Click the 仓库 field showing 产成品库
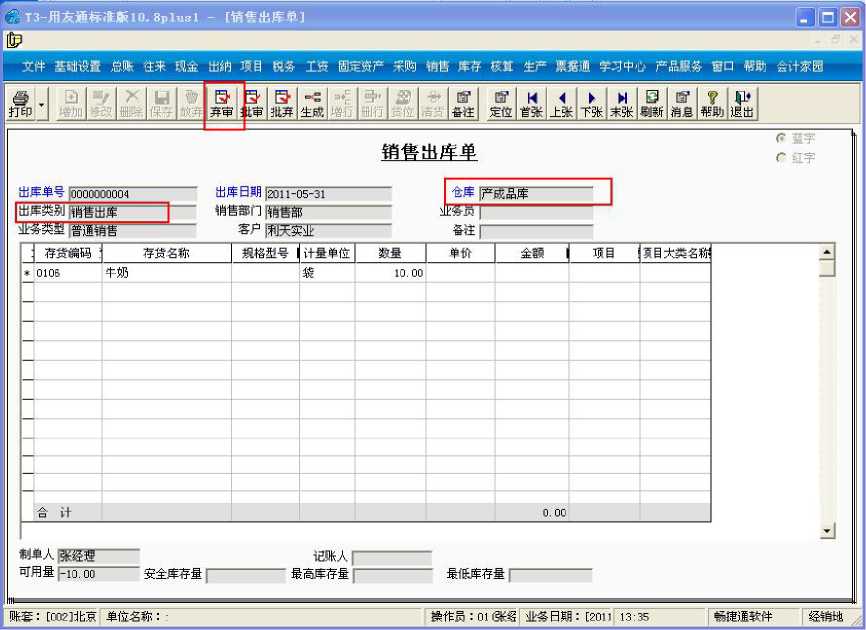Screen dimensions: 866x630 (x=536, y=194)
